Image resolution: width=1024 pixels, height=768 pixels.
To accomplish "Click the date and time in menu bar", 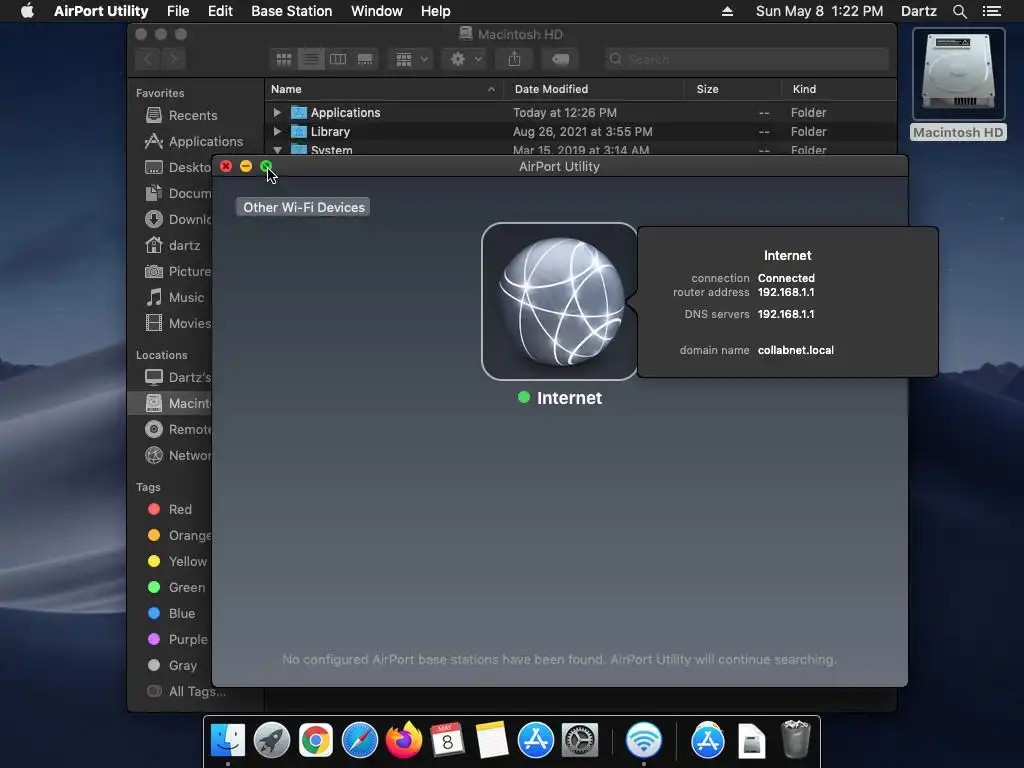I will pyautogui.click(x=819, y=11).
